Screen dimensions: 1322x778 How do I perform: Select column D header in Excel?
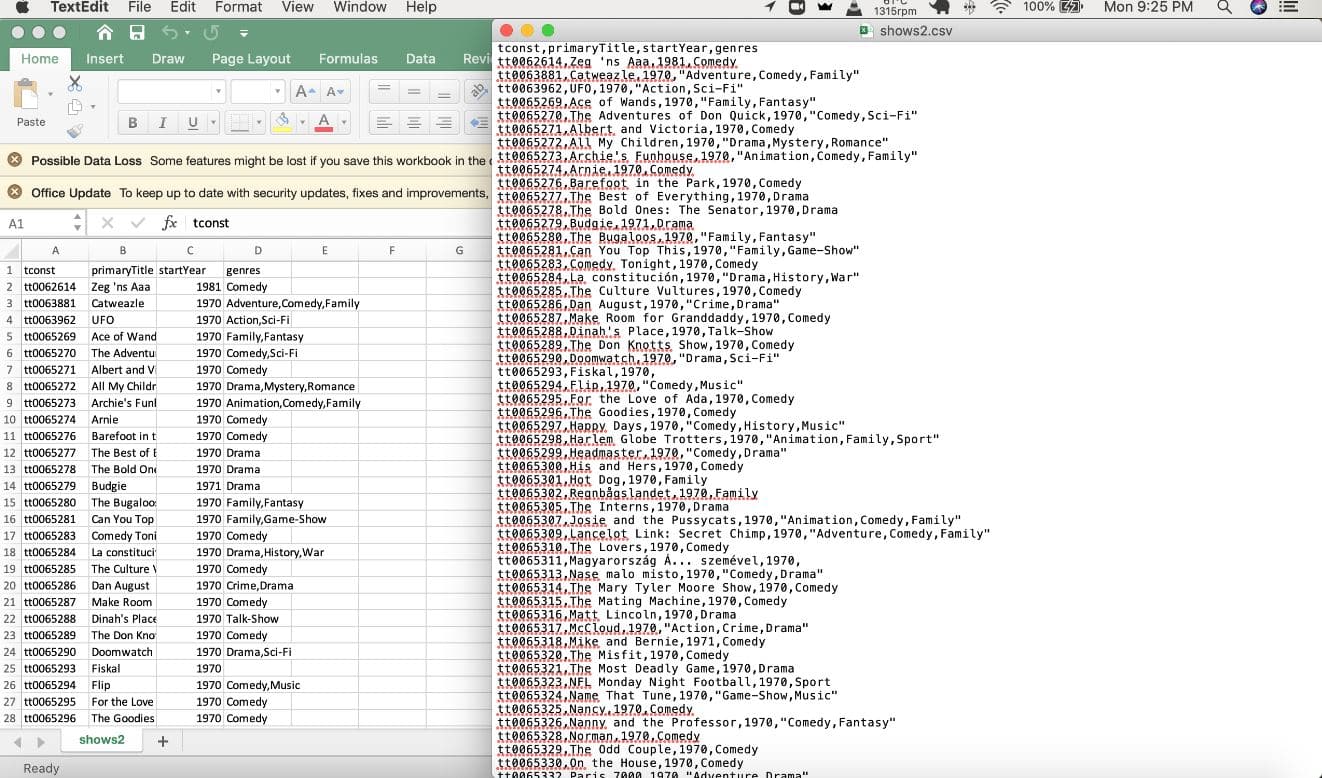[257, 250]
